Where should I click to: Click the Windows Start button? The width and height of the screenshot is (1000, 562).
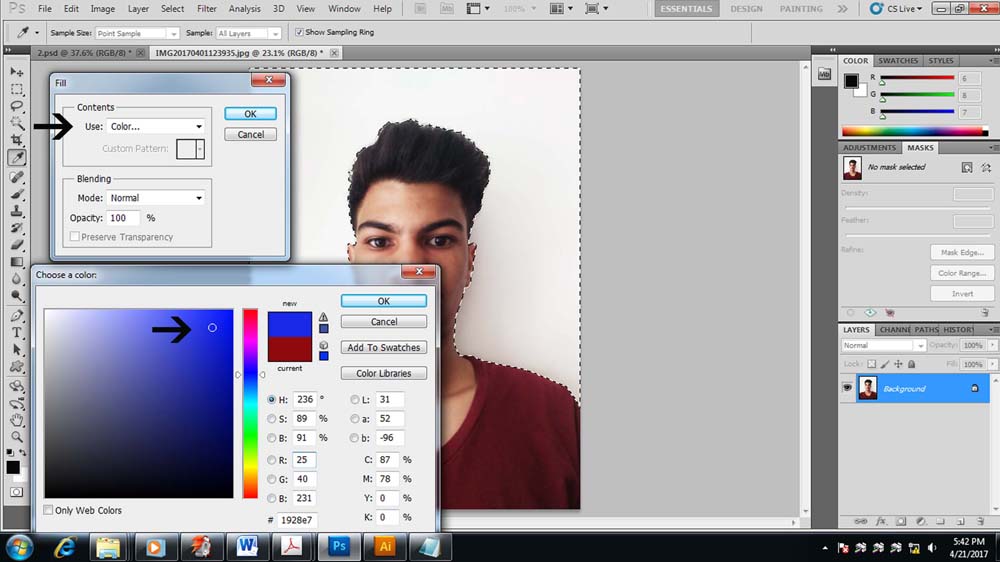point(19,547)
